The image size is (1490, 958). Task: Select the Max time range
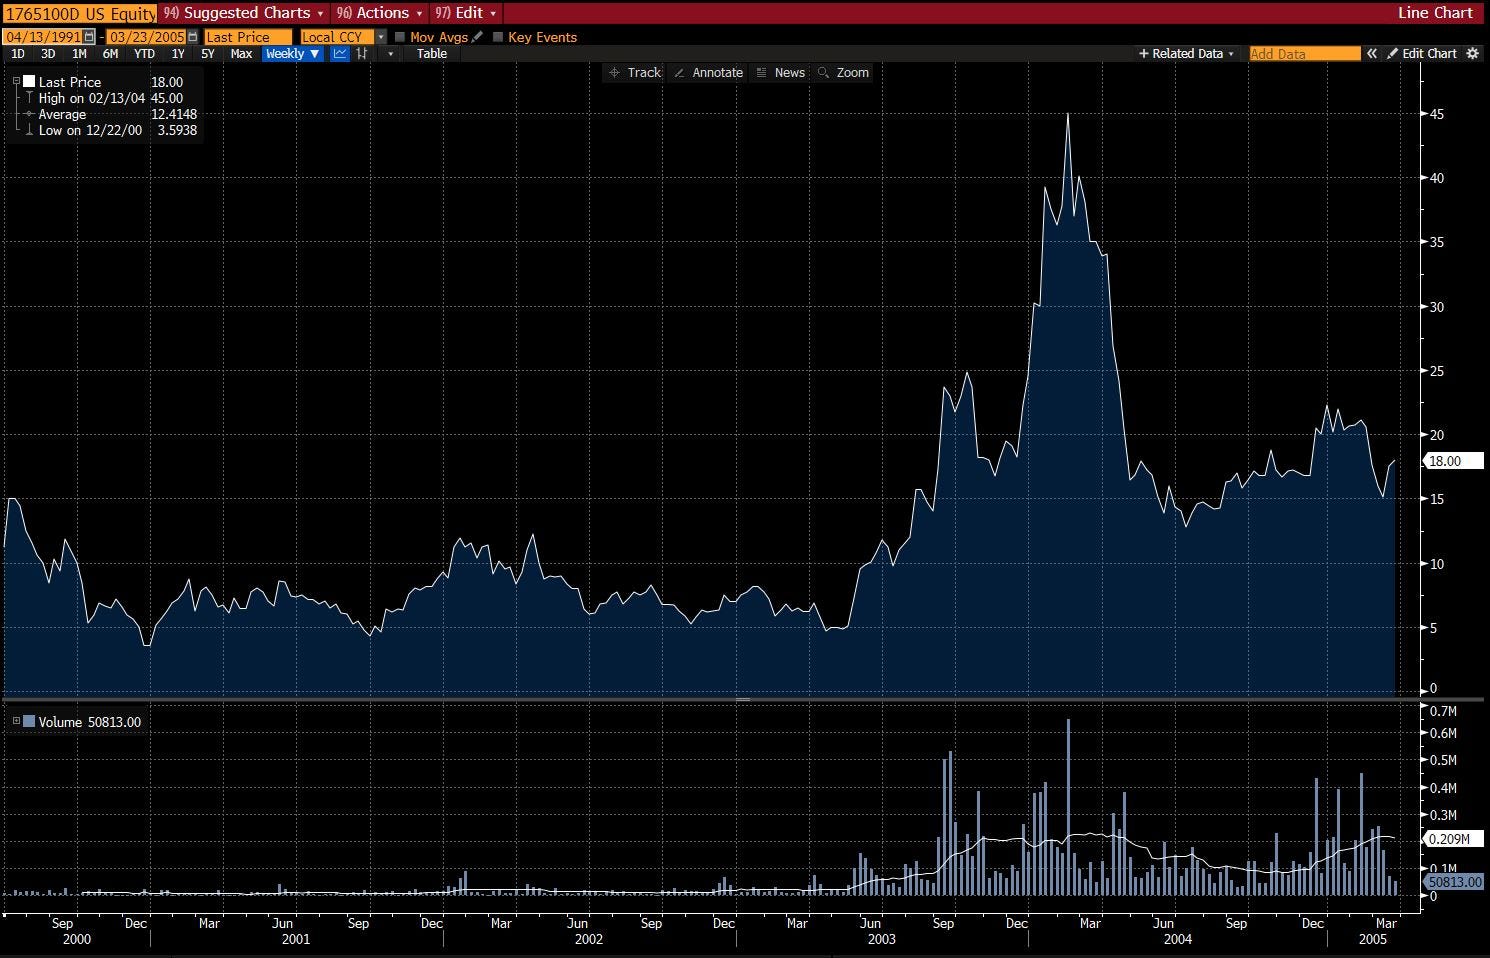coord(241,54)
